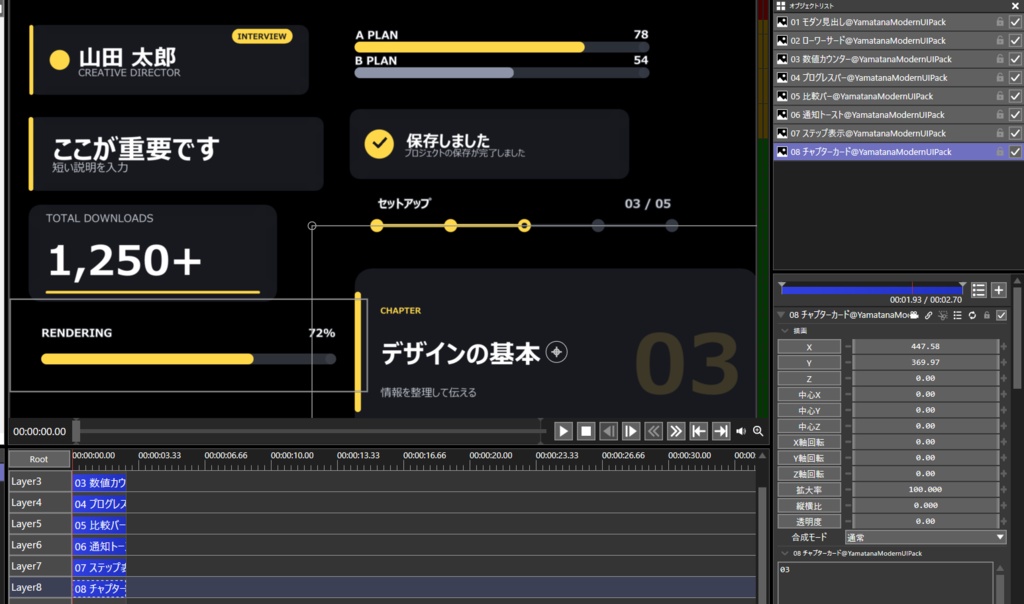Click the plus button to add an effect
Viewport: 1024px width, 604px height.
tap(999, 290)
